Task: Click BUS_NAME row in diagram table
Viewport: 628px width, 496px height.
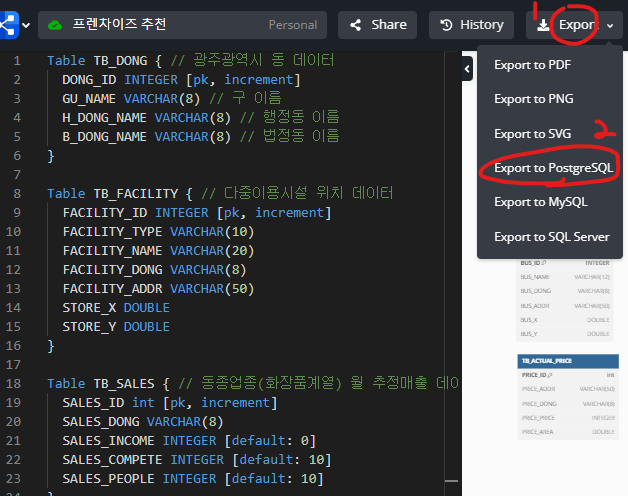Action: click(x=565, y=277)
